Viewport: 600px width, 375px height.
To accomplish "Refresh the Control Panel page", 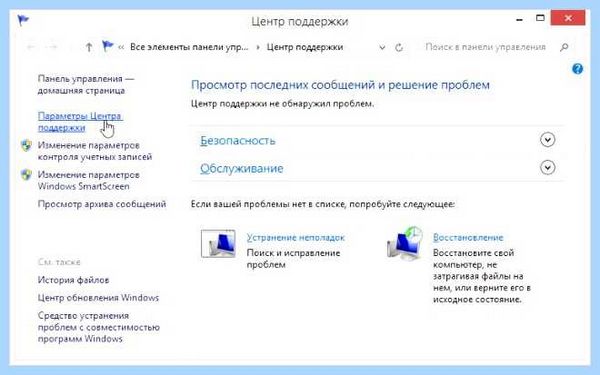I will pos(399,47).
